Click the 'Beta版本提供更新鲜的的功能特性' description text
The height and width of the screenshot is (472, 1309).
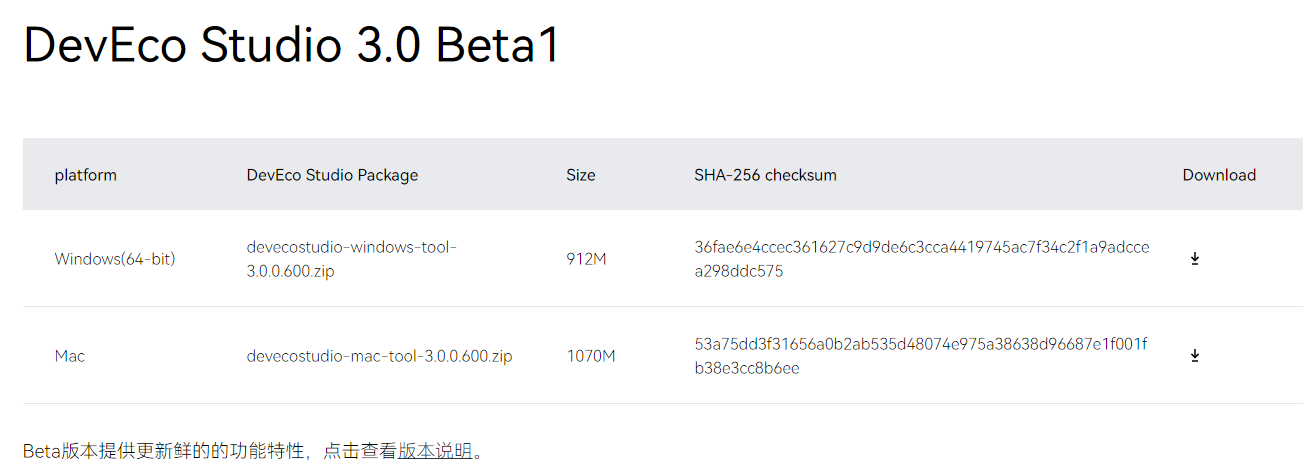tap(164, 451)
